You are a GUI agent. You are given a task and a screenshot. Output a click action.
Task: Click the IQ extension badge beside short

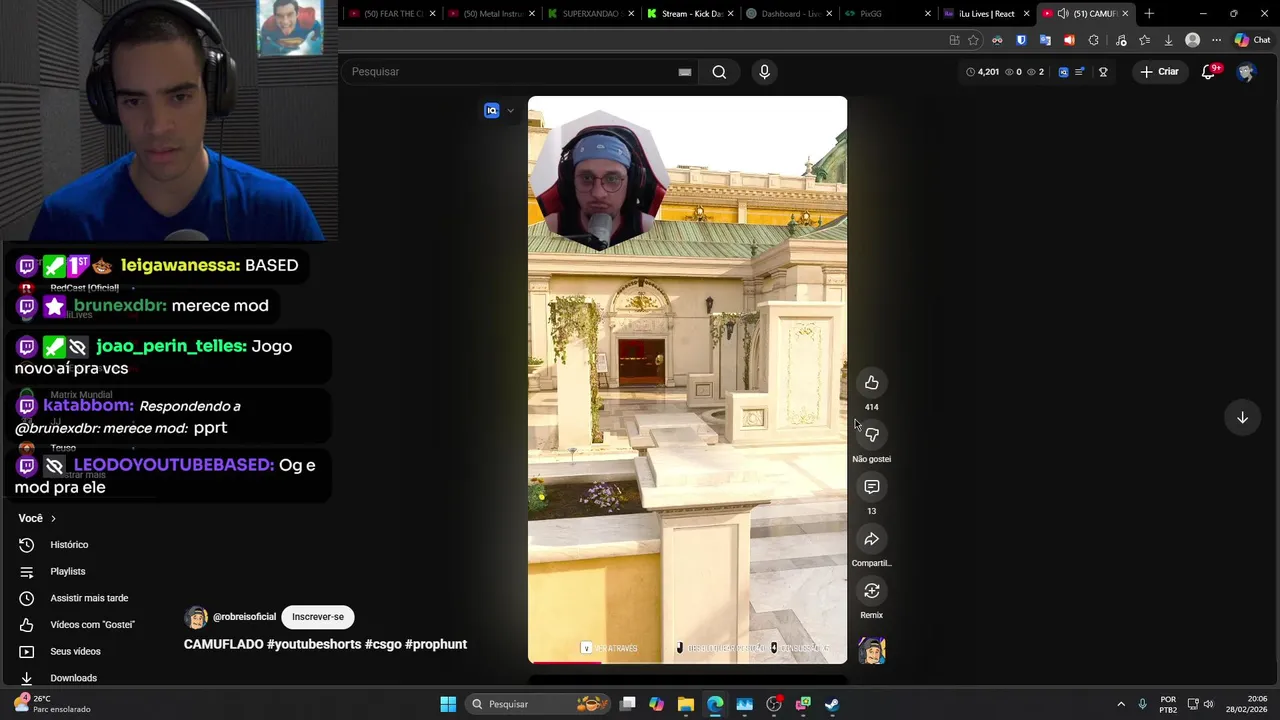pyautogui.click(x=491, y=111)
